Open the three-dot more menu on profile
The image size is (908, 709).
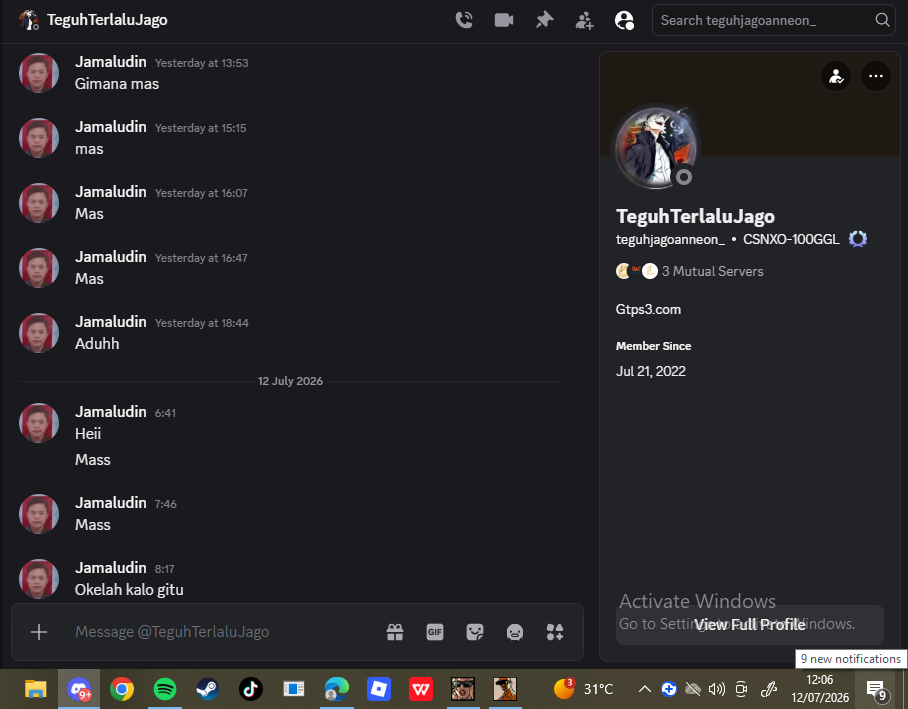click(x=876, y=76)
